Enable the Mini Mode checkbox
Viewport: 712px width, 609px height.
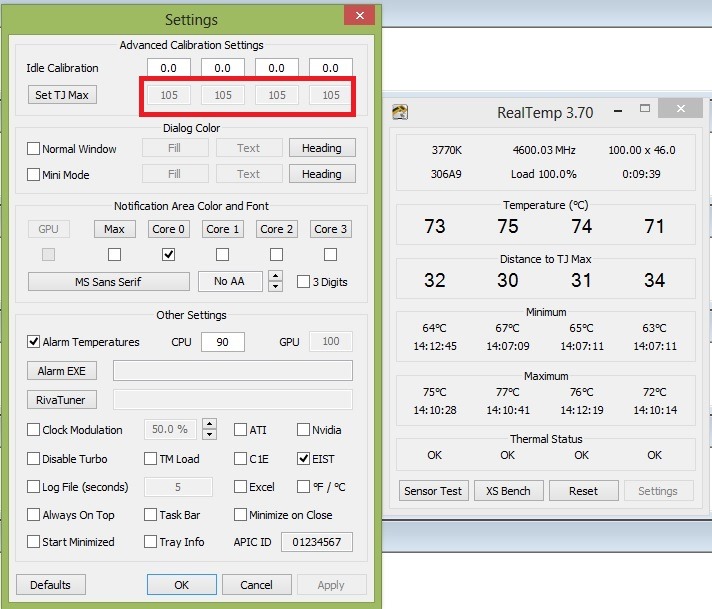(33, 174)
